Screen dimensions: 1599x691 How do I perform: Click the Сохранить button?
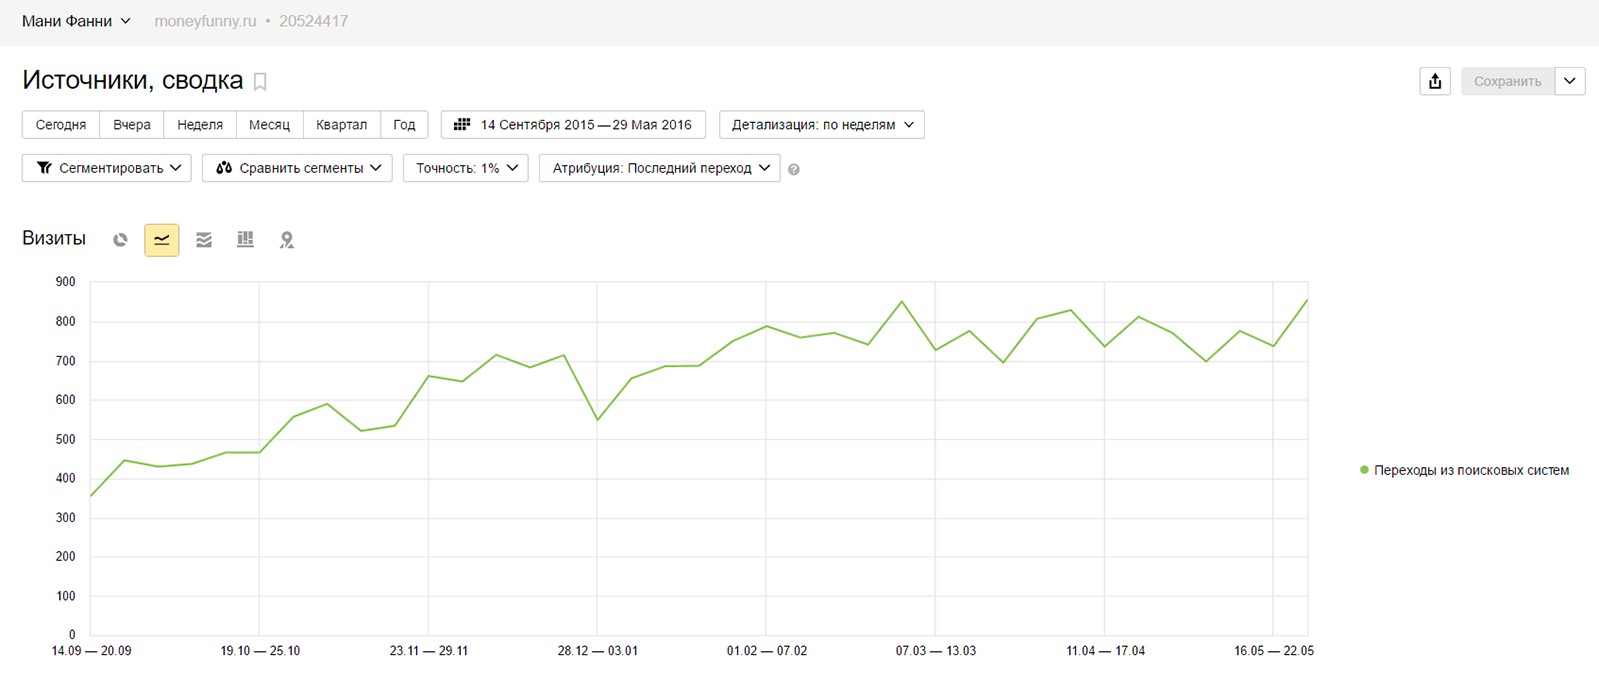click(1507, 82)
